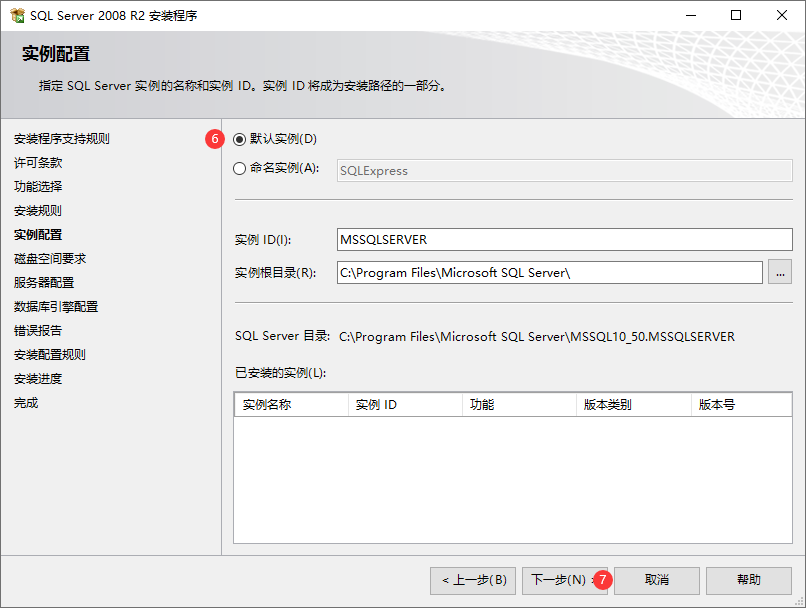The width and height of the screenshot is (806, 608).
Task: Click the 实例根目录 path field
Action: tap(549, 272)
